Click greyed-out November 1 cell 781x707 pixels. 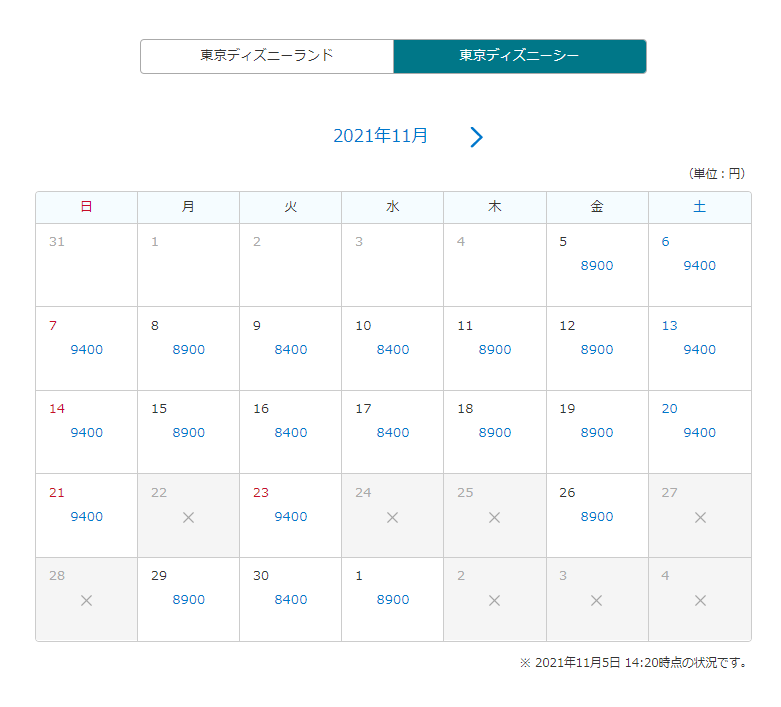(x=189, y=265)
